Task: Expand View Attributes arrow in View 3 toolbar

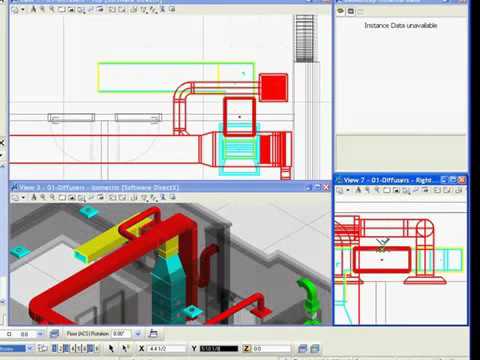Action: click(x=23, y=198)
